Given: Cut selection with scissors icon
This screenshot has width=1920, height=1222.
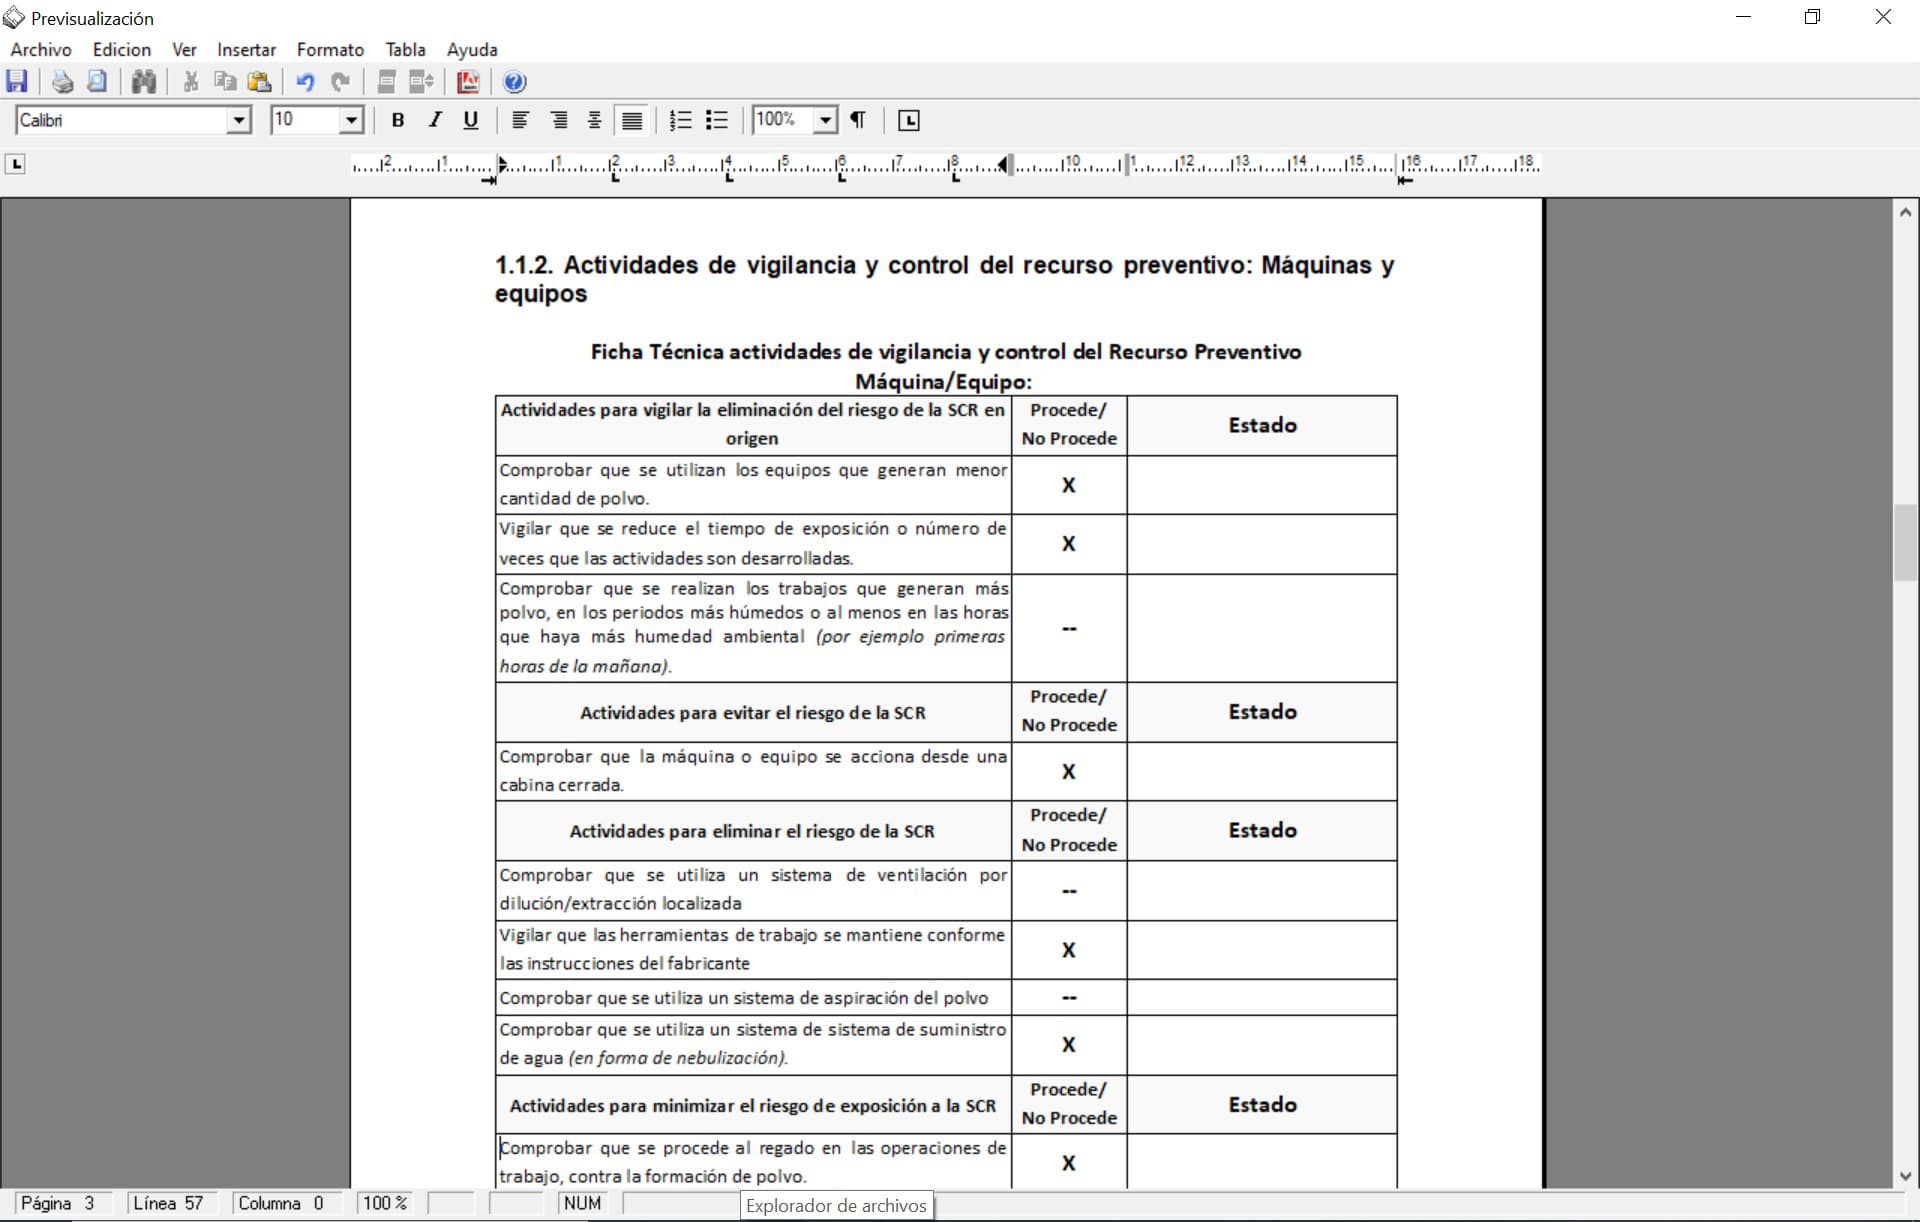Looking at the screenshot, I should [x=190, y=82].
